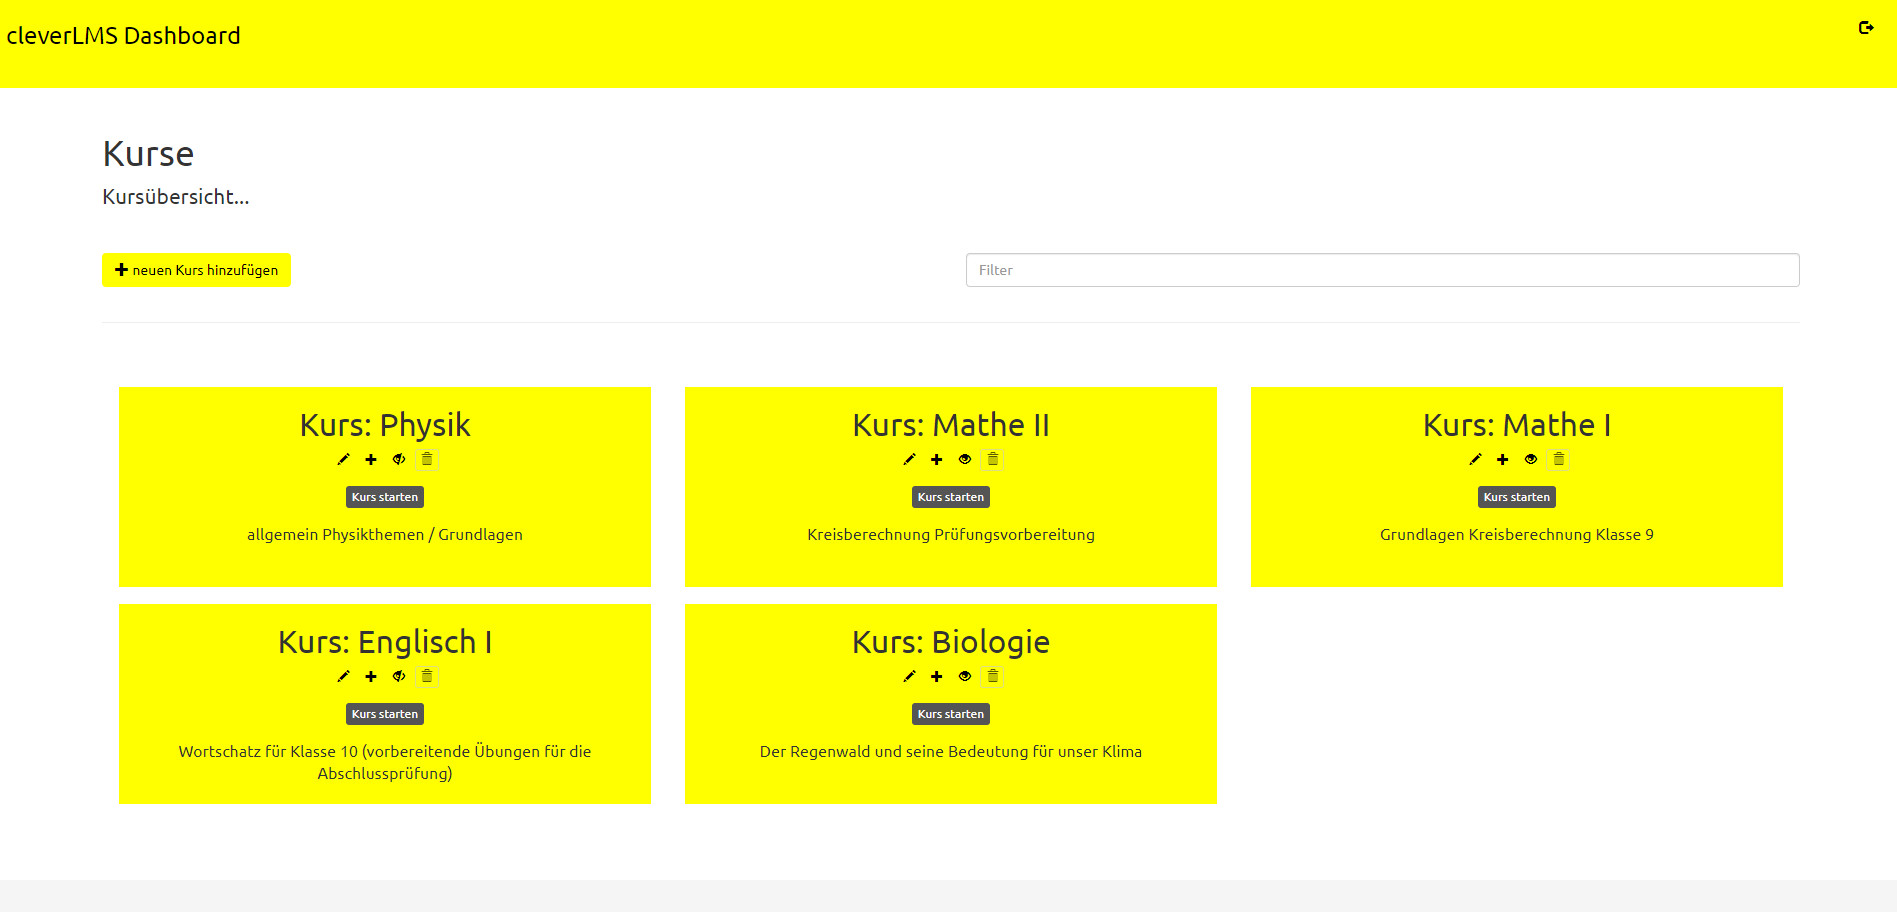Toggle visibility eye of Physik course
The height and width of the screenshot is (912, 1897).
point(399,460)
